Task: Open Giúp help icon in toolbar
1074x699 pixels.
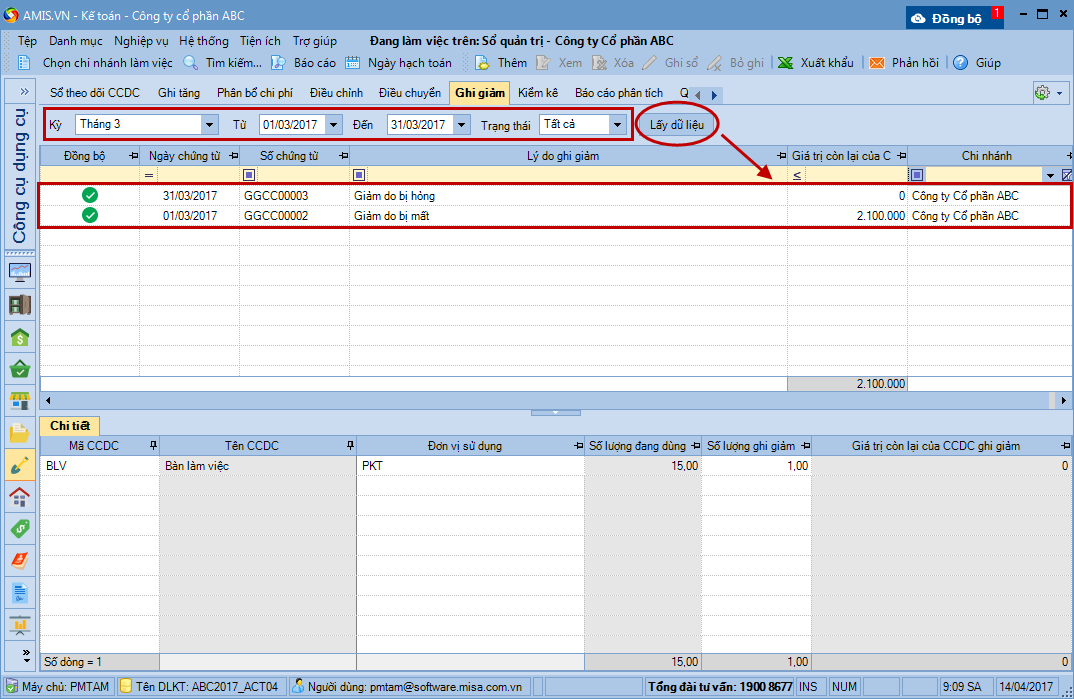Action: coord(960,63)
